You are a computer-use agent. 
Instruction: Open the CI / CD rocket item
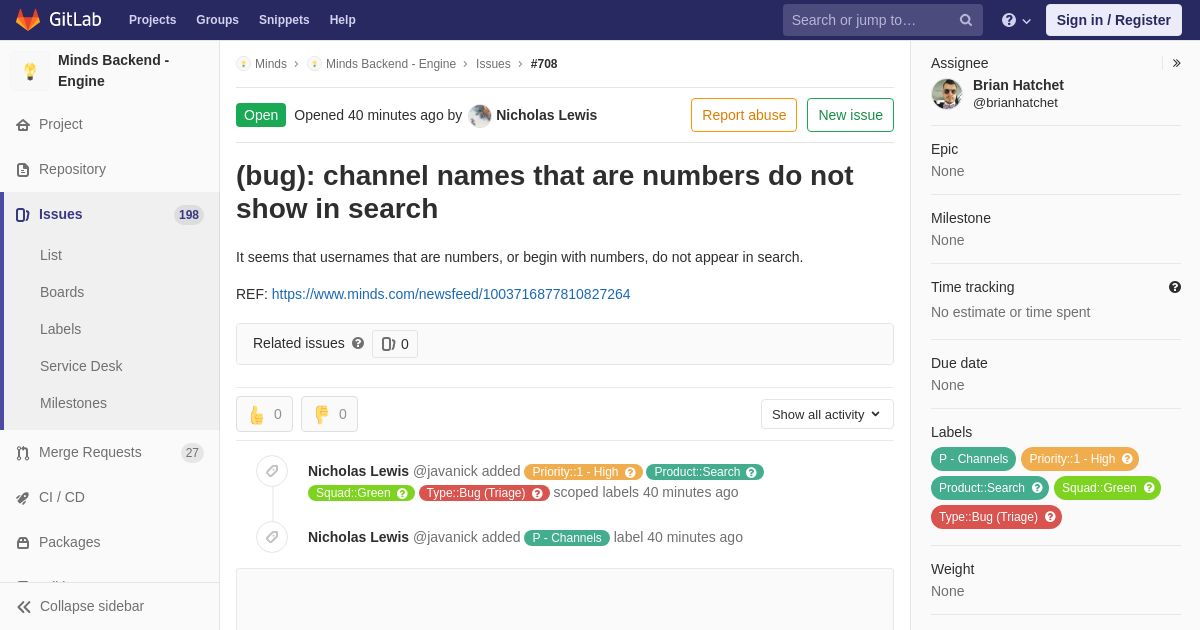[110, 497]
